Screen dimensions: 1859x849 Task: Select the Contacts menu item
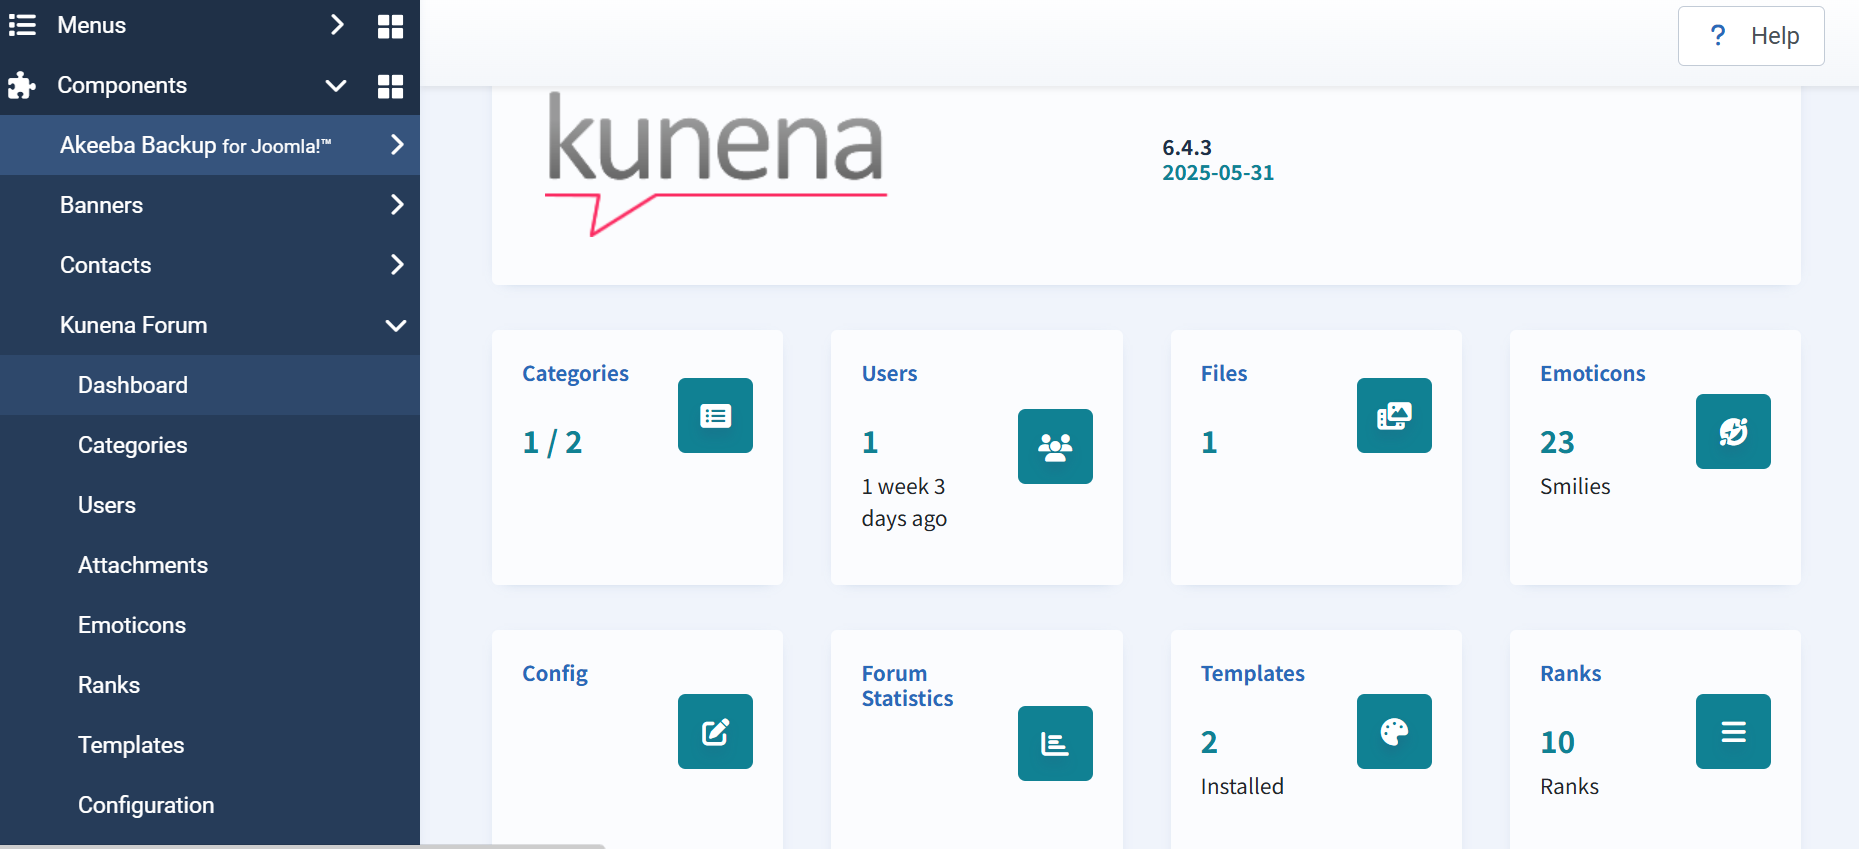point(210,265)
